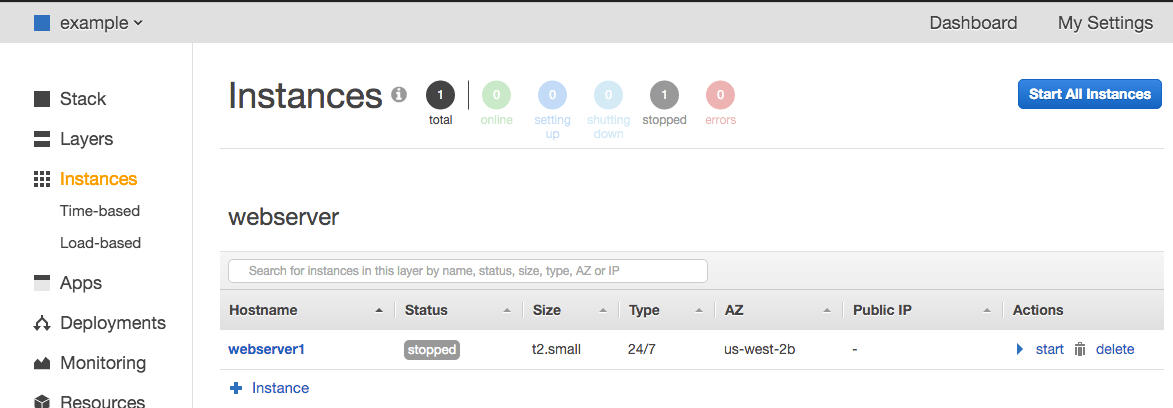
Task: Sort instances by Hostname column
Action: [x=263, y=310]
